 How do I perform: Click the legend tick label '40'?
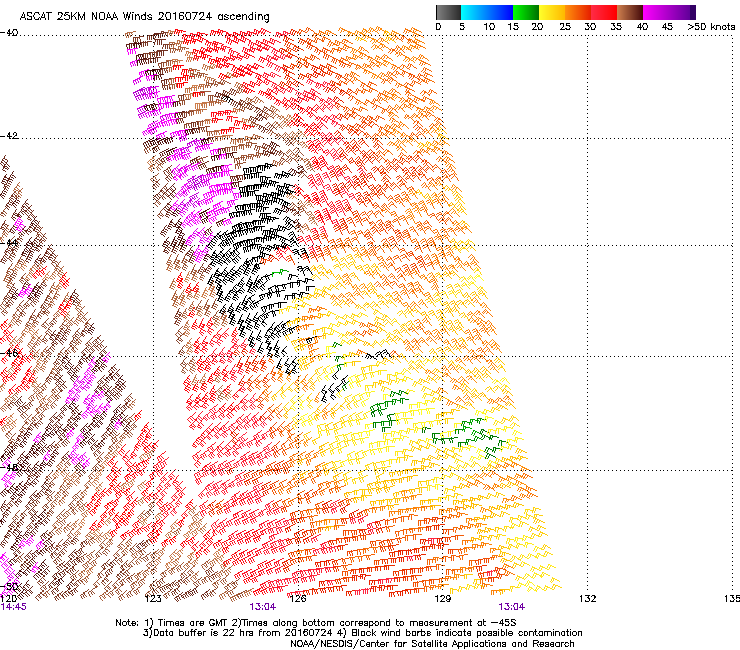click(x=642, y=27)
